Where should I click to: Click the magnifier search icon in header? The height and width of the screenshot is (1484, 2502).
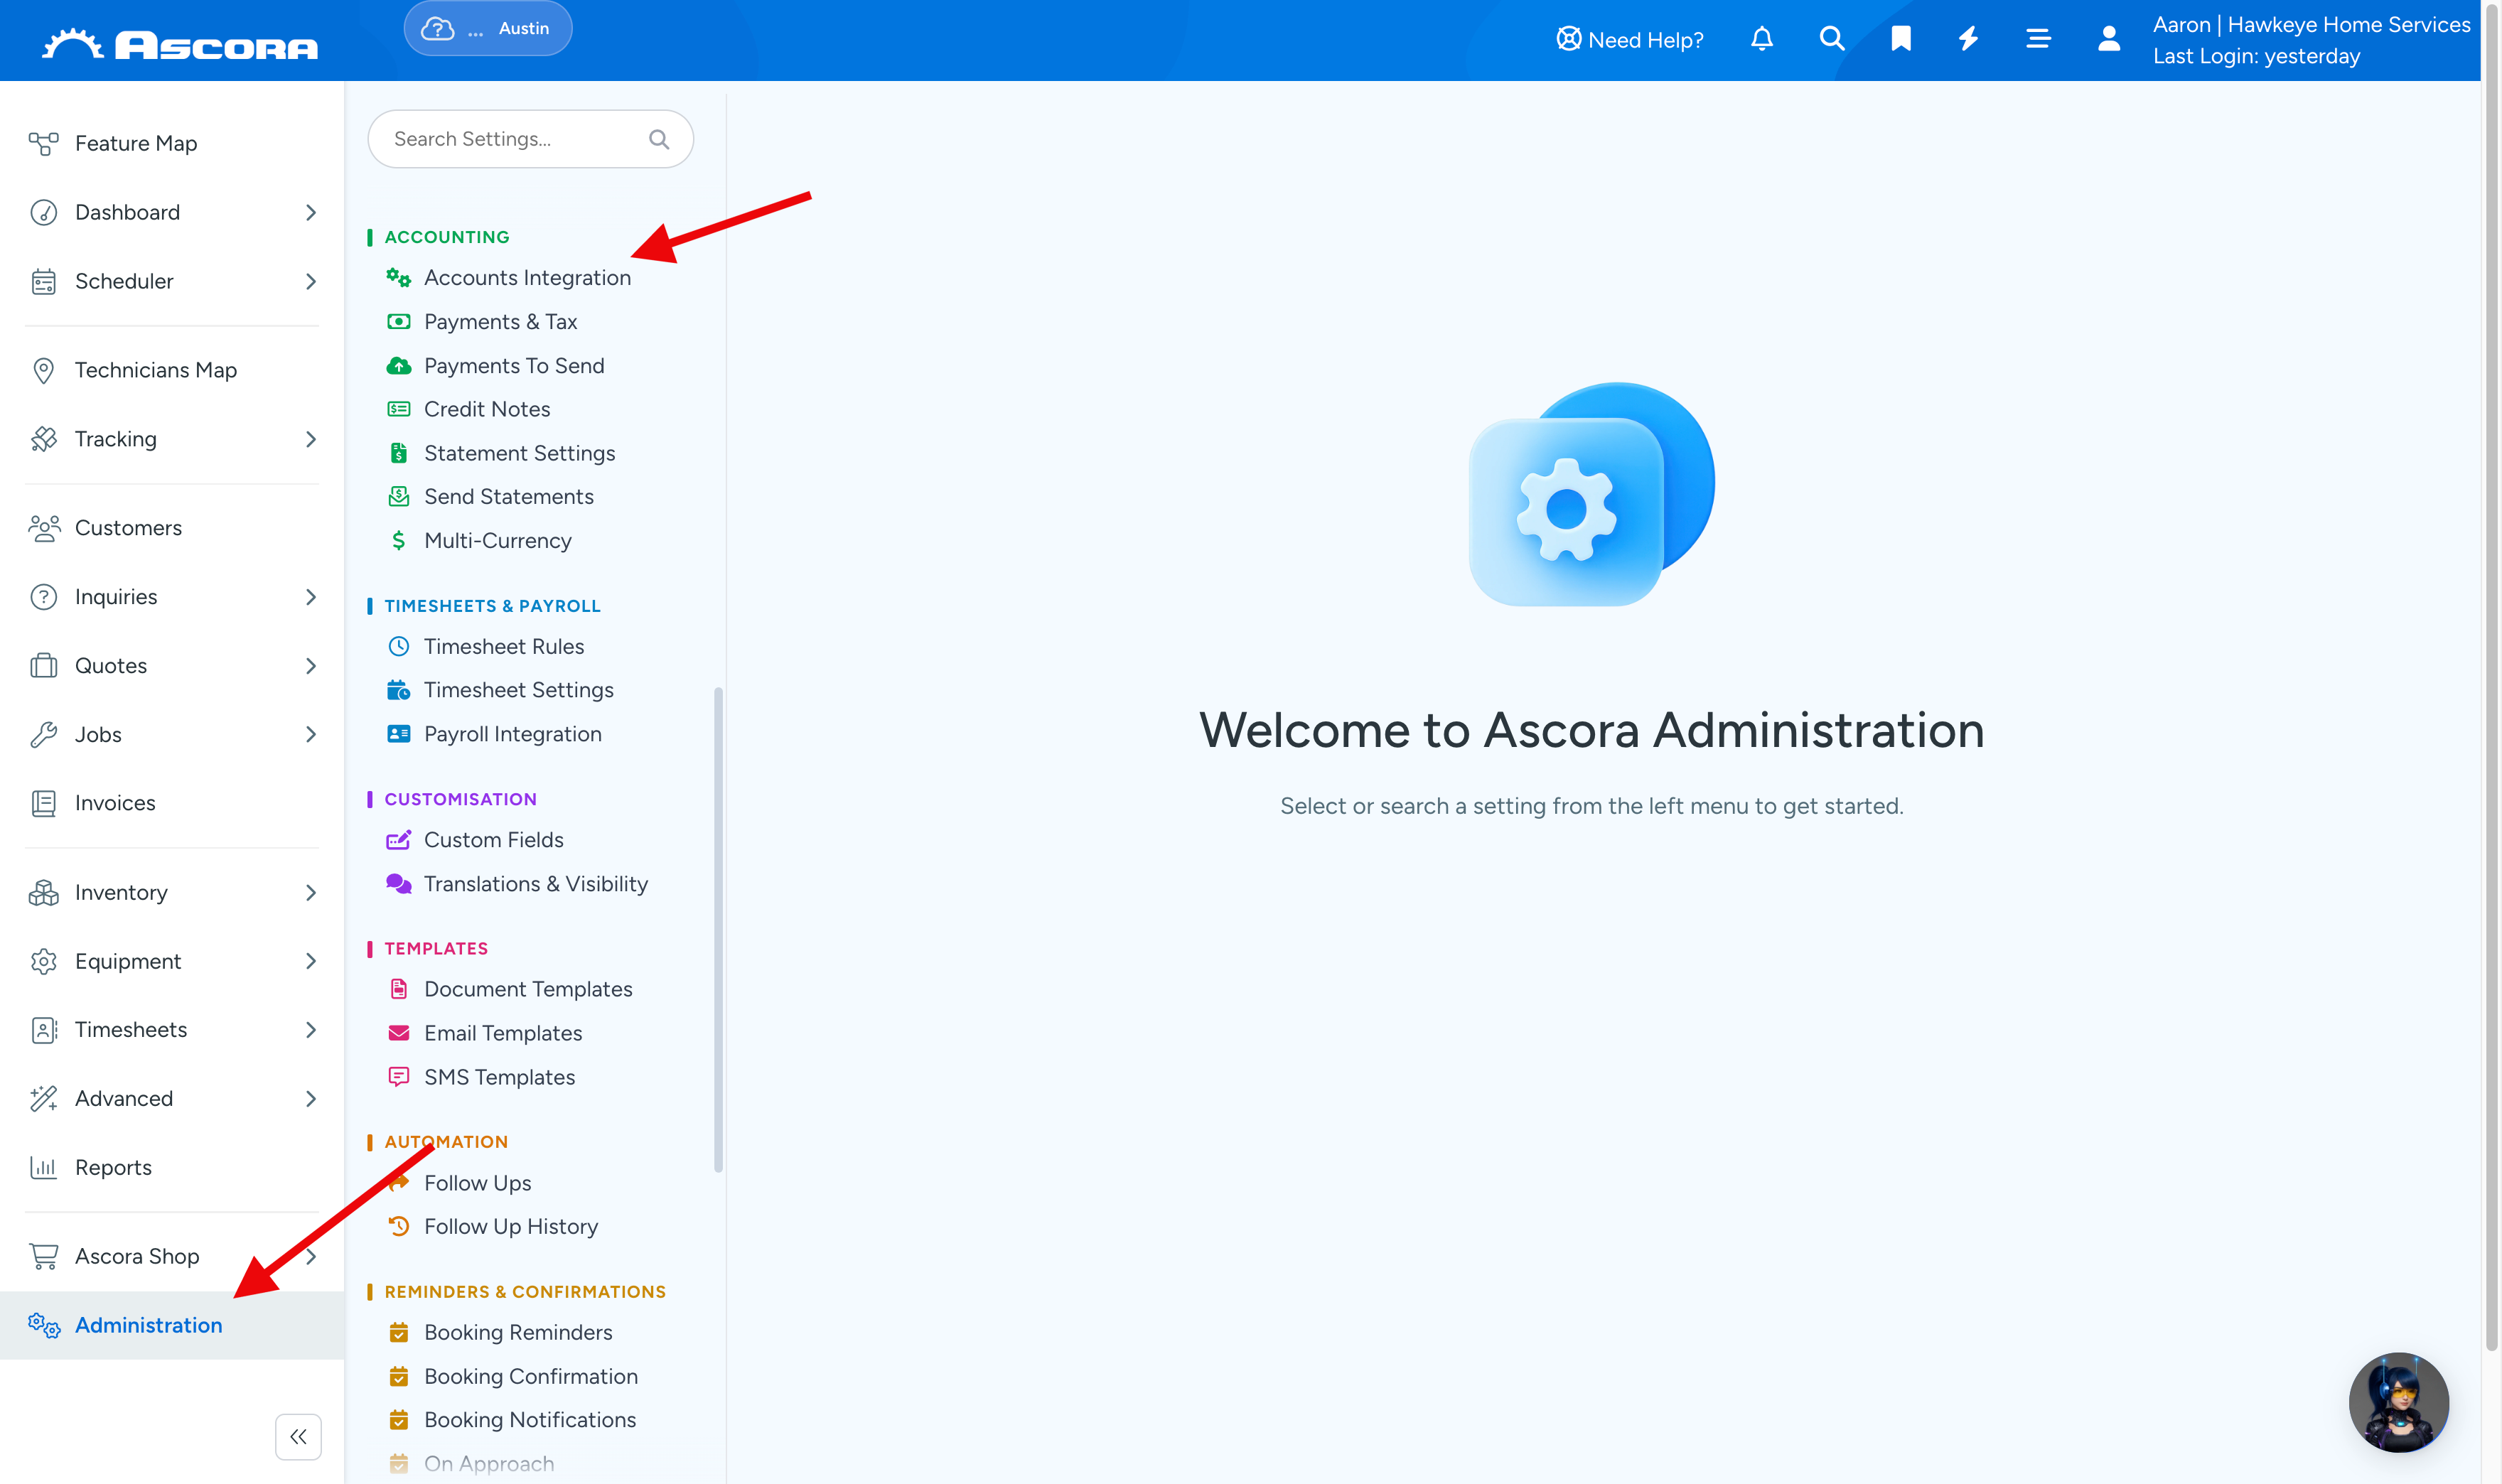pyautogui.click(x=1831, y=39)
